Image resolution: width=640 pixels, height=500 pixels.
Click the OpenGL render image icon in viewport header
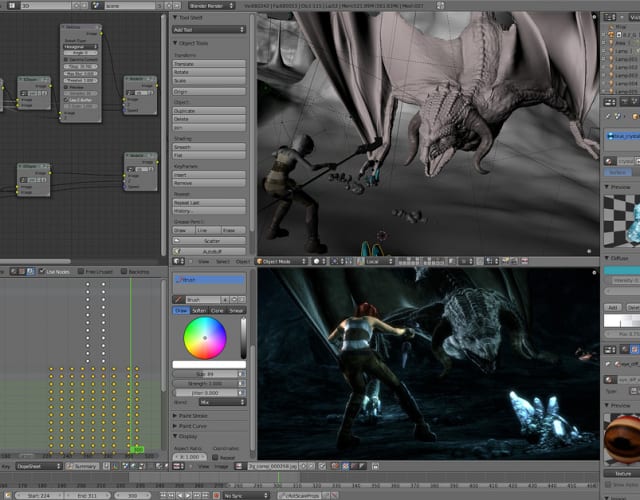coord(506,261)
